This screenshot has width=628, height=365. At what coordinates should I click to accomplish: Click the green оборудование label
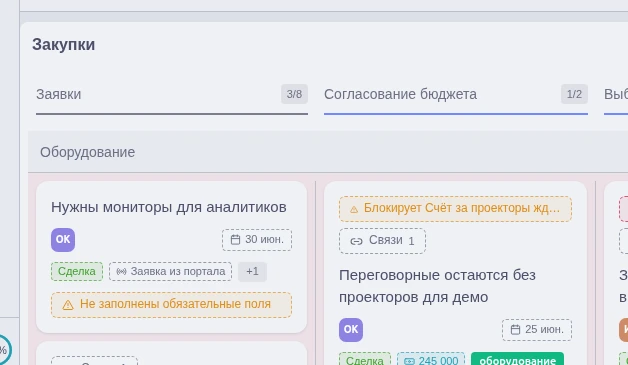click(517, 359)
